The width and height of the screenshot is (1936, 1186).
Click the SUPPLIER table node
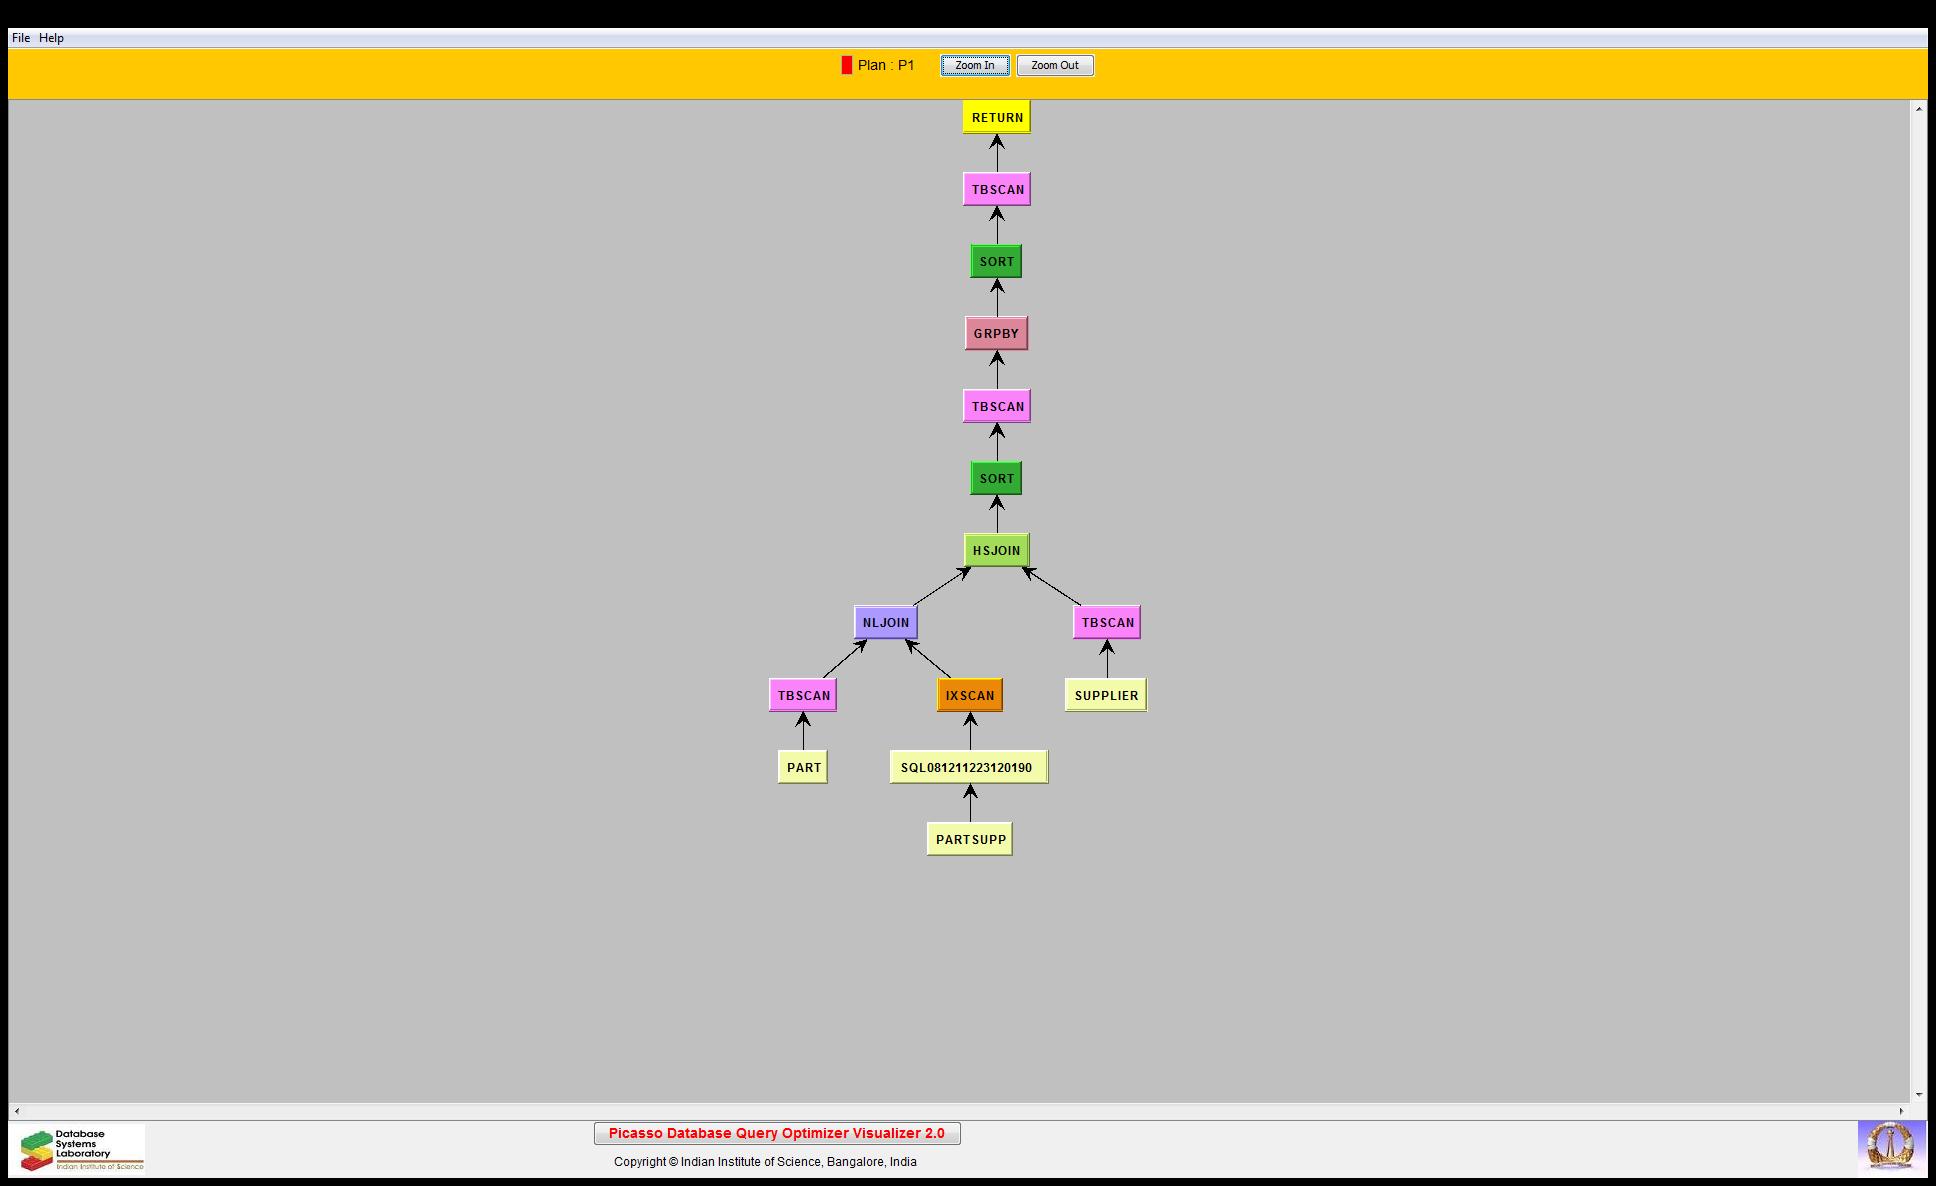(x=1106, y=695)
